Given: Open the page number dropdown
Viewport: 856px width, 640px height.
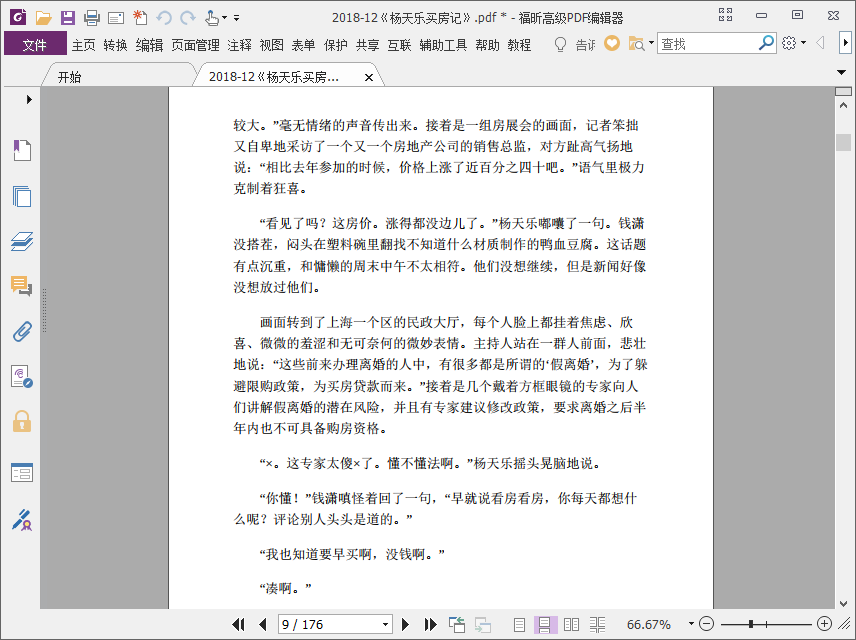Looking at the screenshot, I should coord(385,624).
